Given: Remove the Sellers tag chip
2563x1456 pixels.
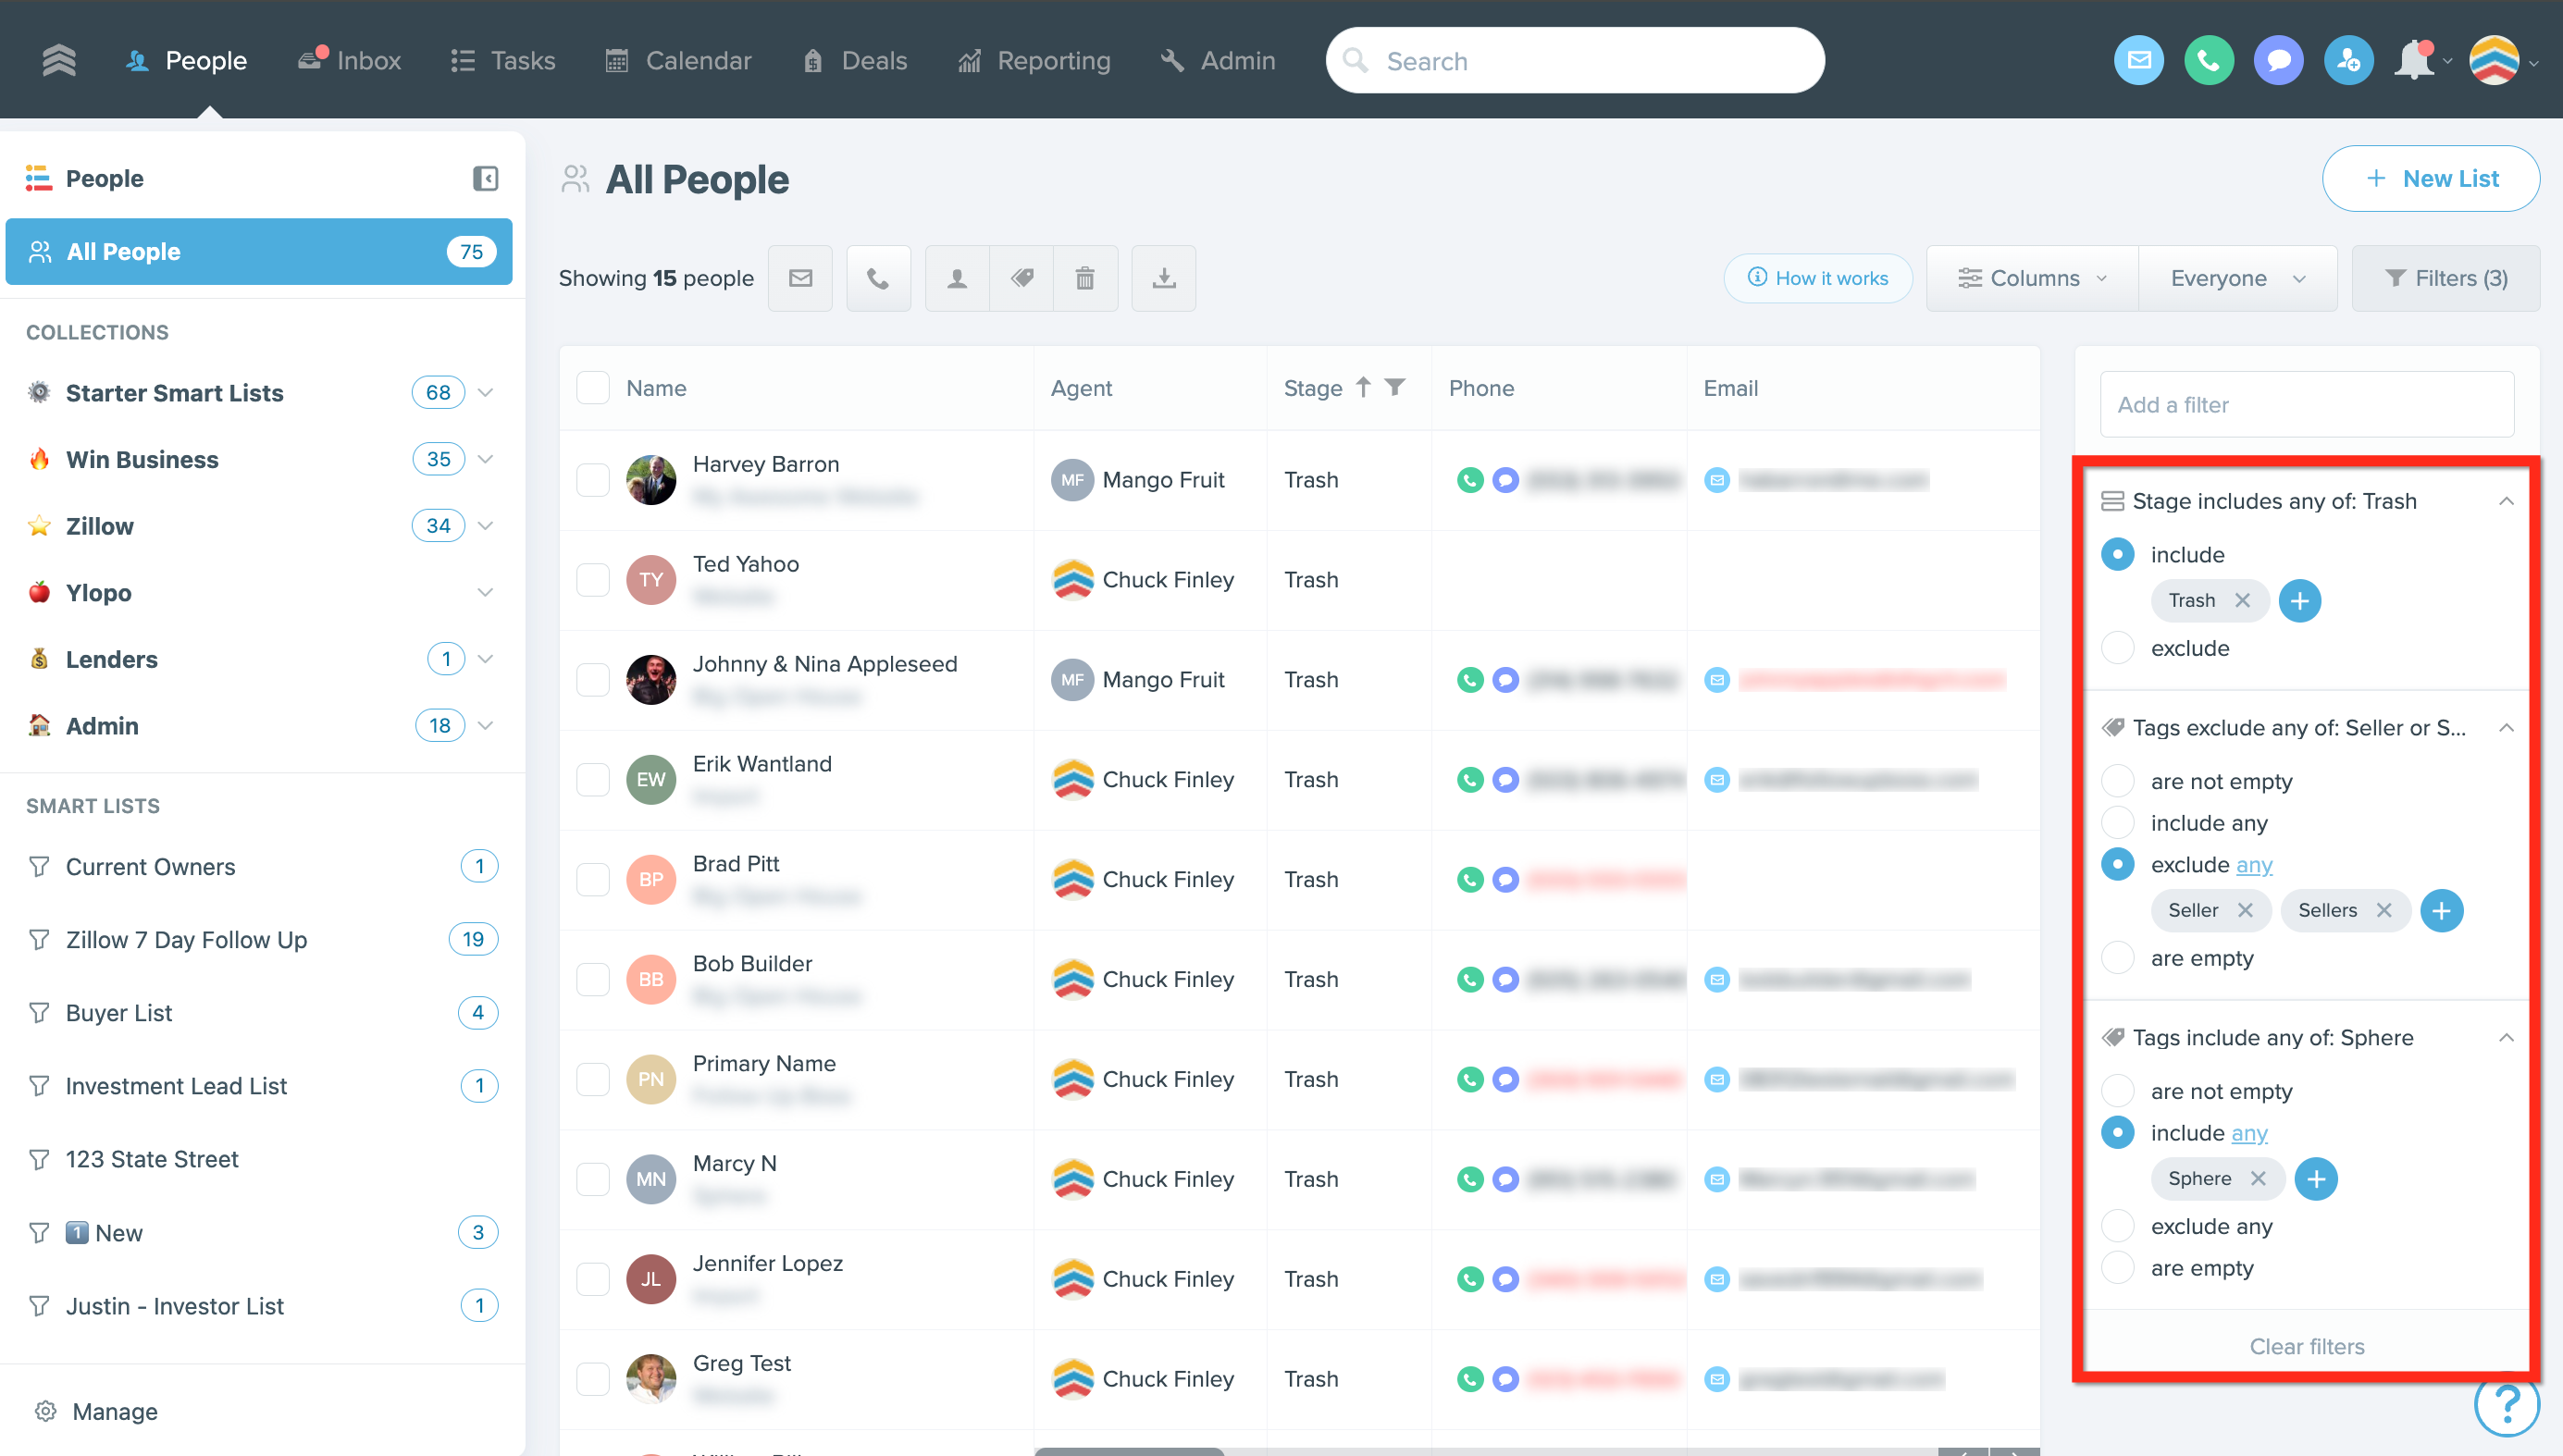Looking at the screenshot, I should 2384,910.
